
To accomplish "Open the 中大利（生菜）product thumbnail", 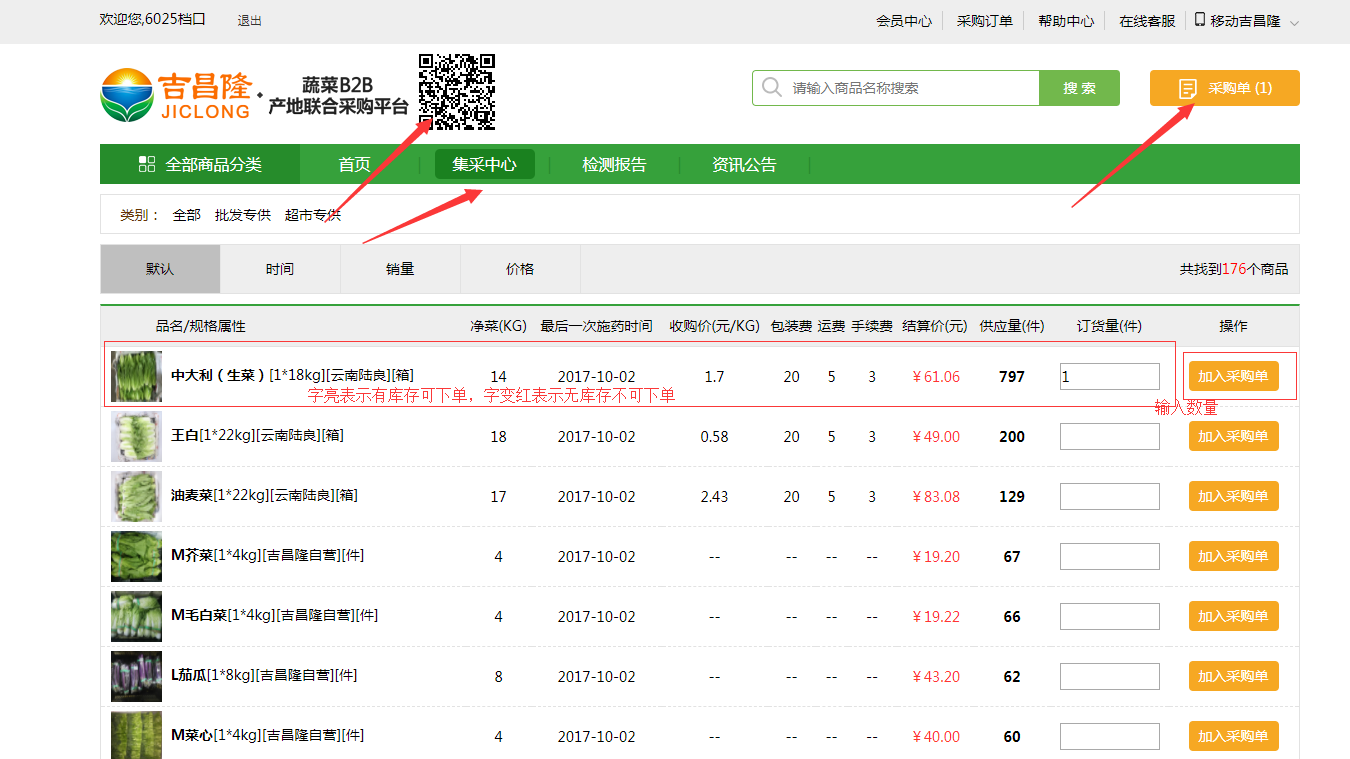I will (x=136, y=376).
